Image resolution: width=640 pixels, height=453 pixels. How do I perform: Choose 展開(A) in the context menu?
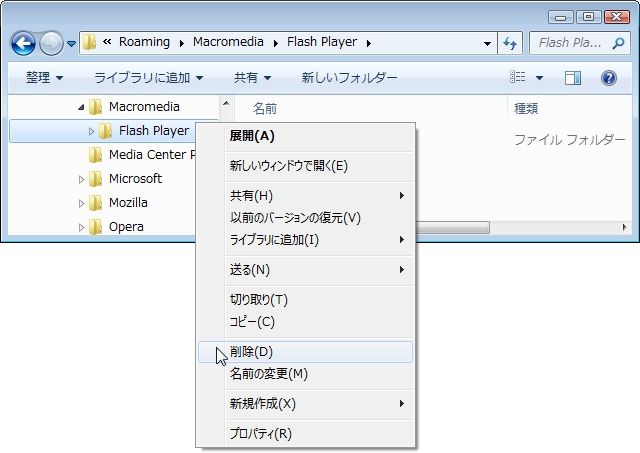[x=305, y=136]
